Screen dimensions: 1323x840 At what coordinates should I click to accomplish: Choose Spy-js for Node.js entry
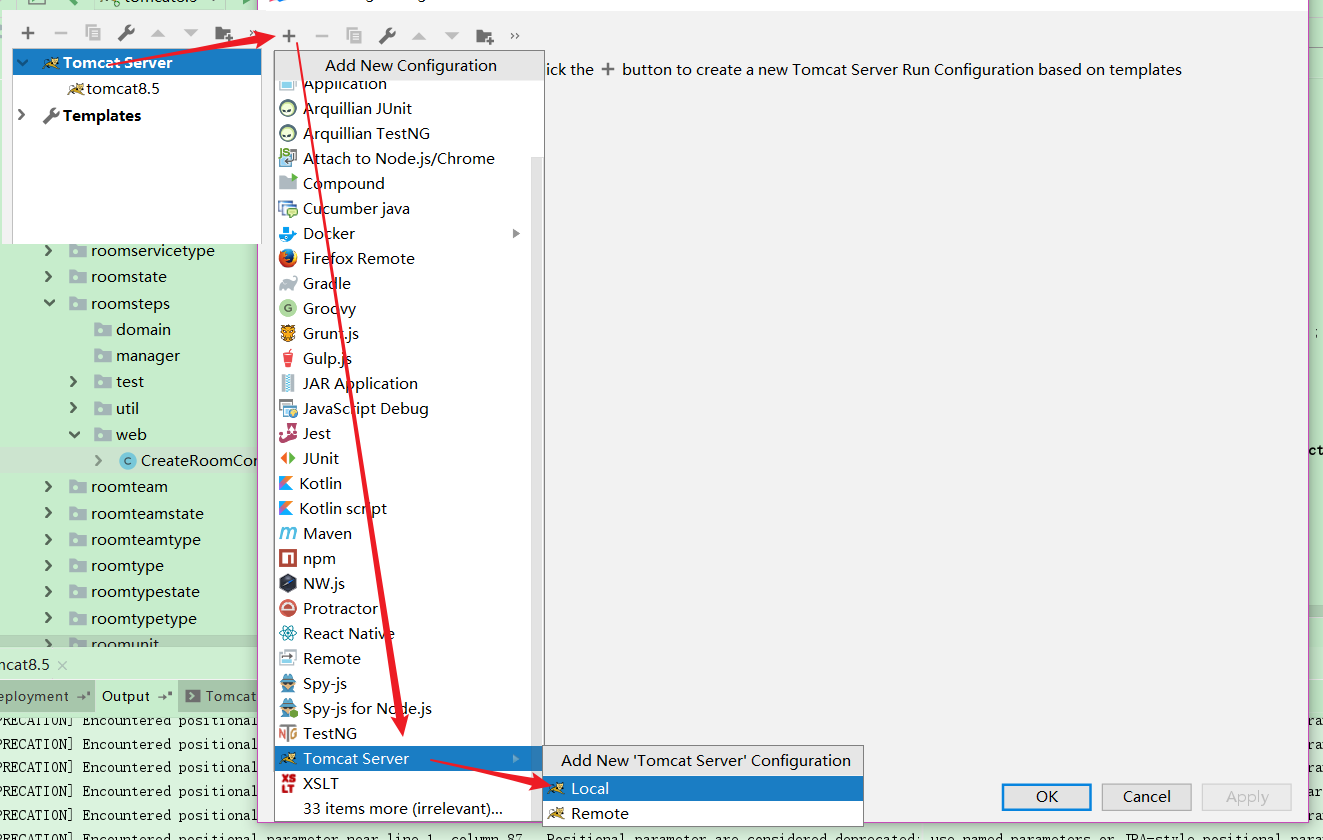tap(402, 708)
